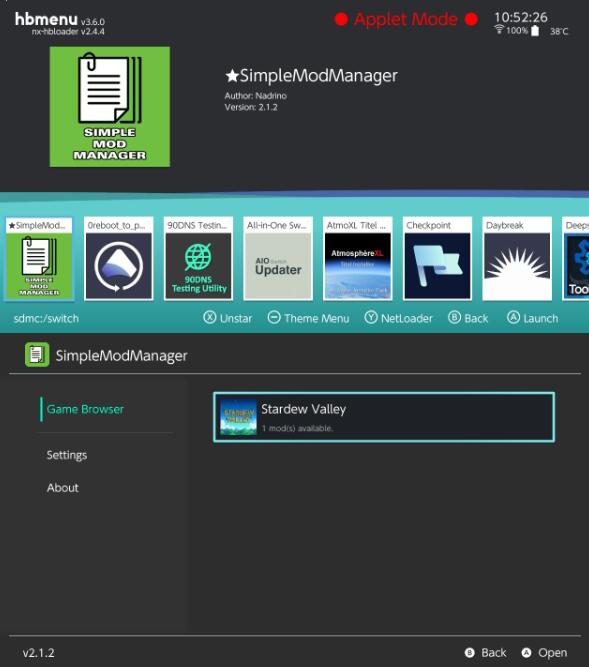Click the large Simple Mod Manager logo
The image size is (589, 667).
pyautogui.click(x=110, y=107)
